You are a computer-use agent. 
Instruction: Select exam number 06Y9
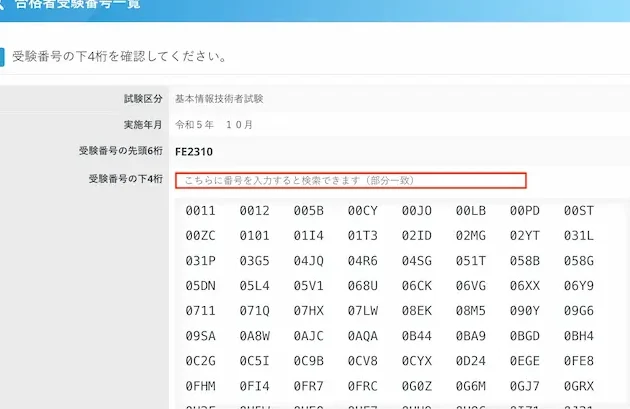[x=579, y=286]
